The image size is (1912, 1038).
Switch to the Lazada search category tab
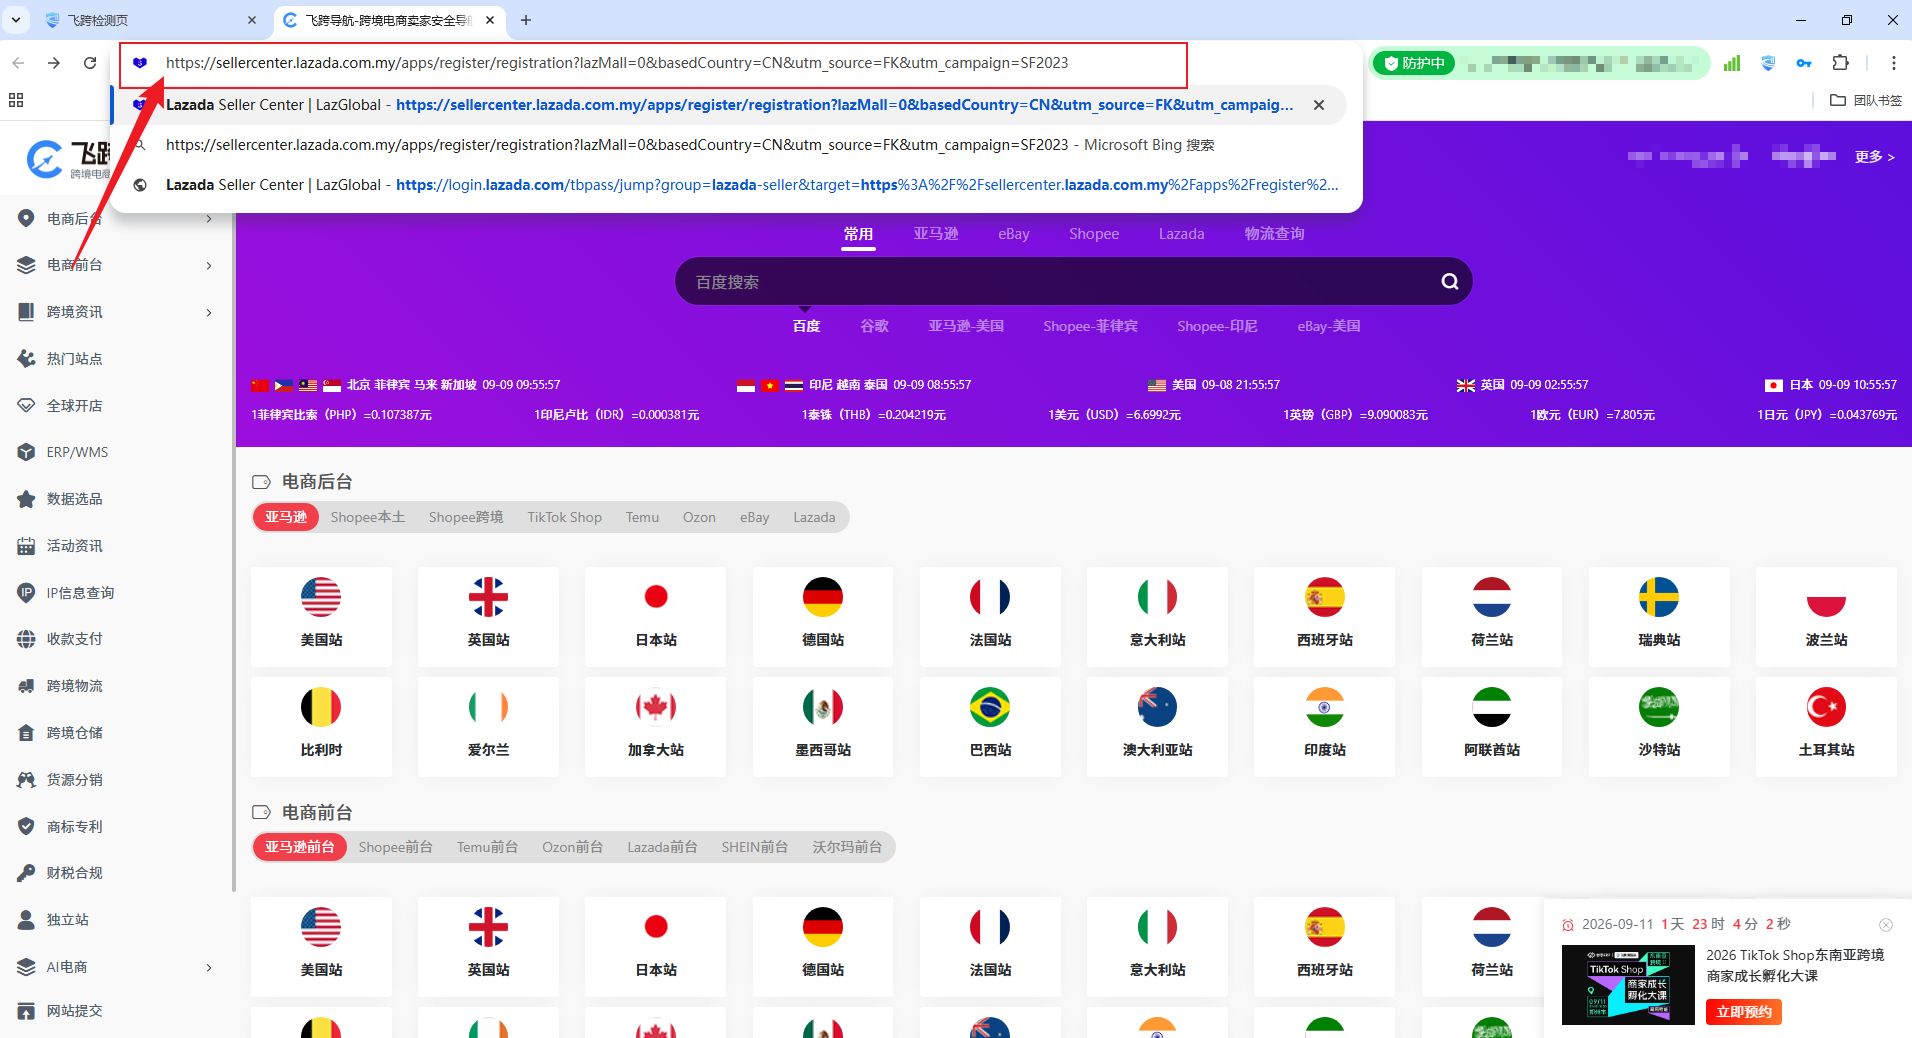pos(1182,234)
